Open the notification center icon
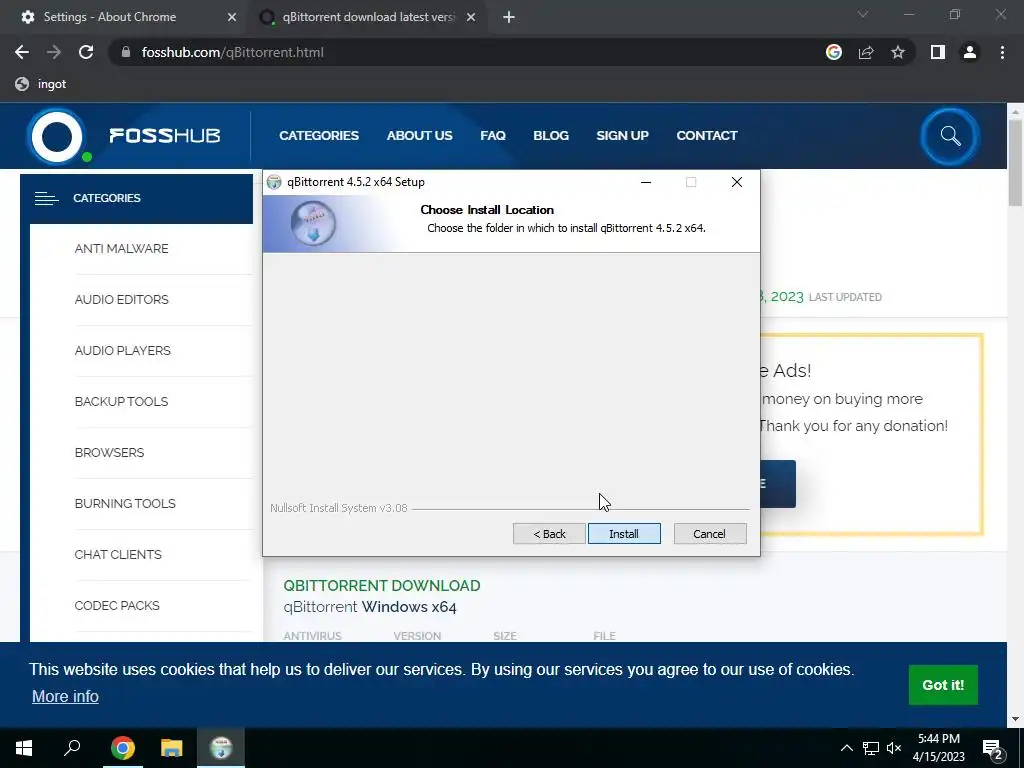 [993, 748]
